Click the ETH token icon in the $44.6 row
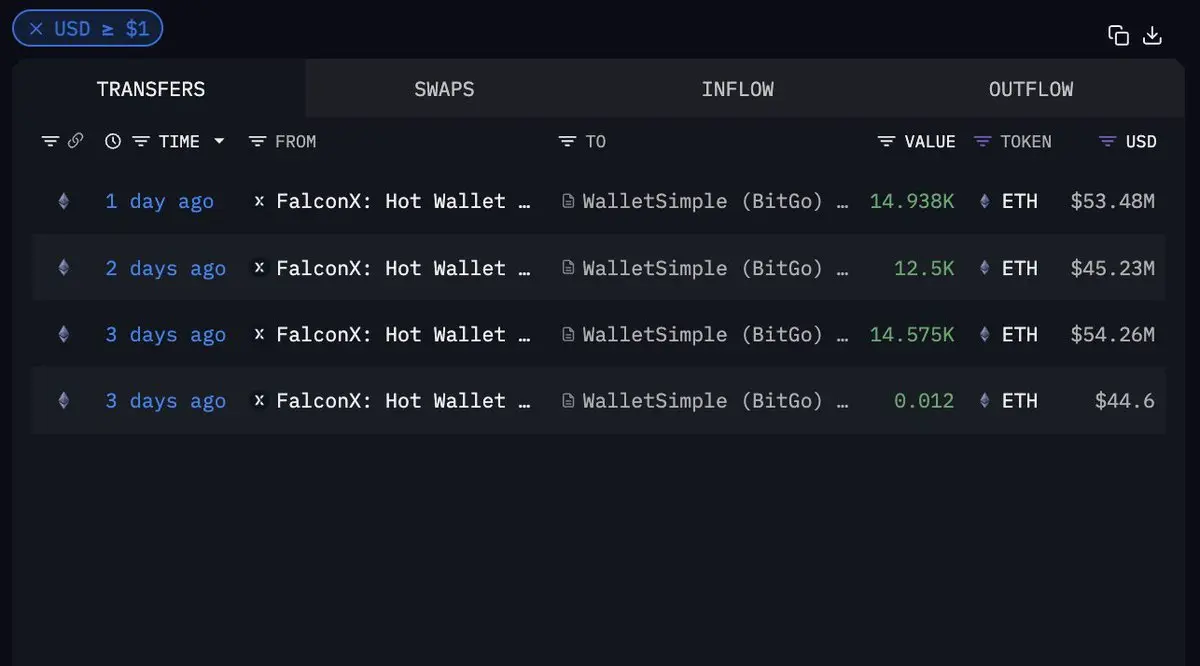Screen dimensions: 1200x666 click(x=984, y=401)
